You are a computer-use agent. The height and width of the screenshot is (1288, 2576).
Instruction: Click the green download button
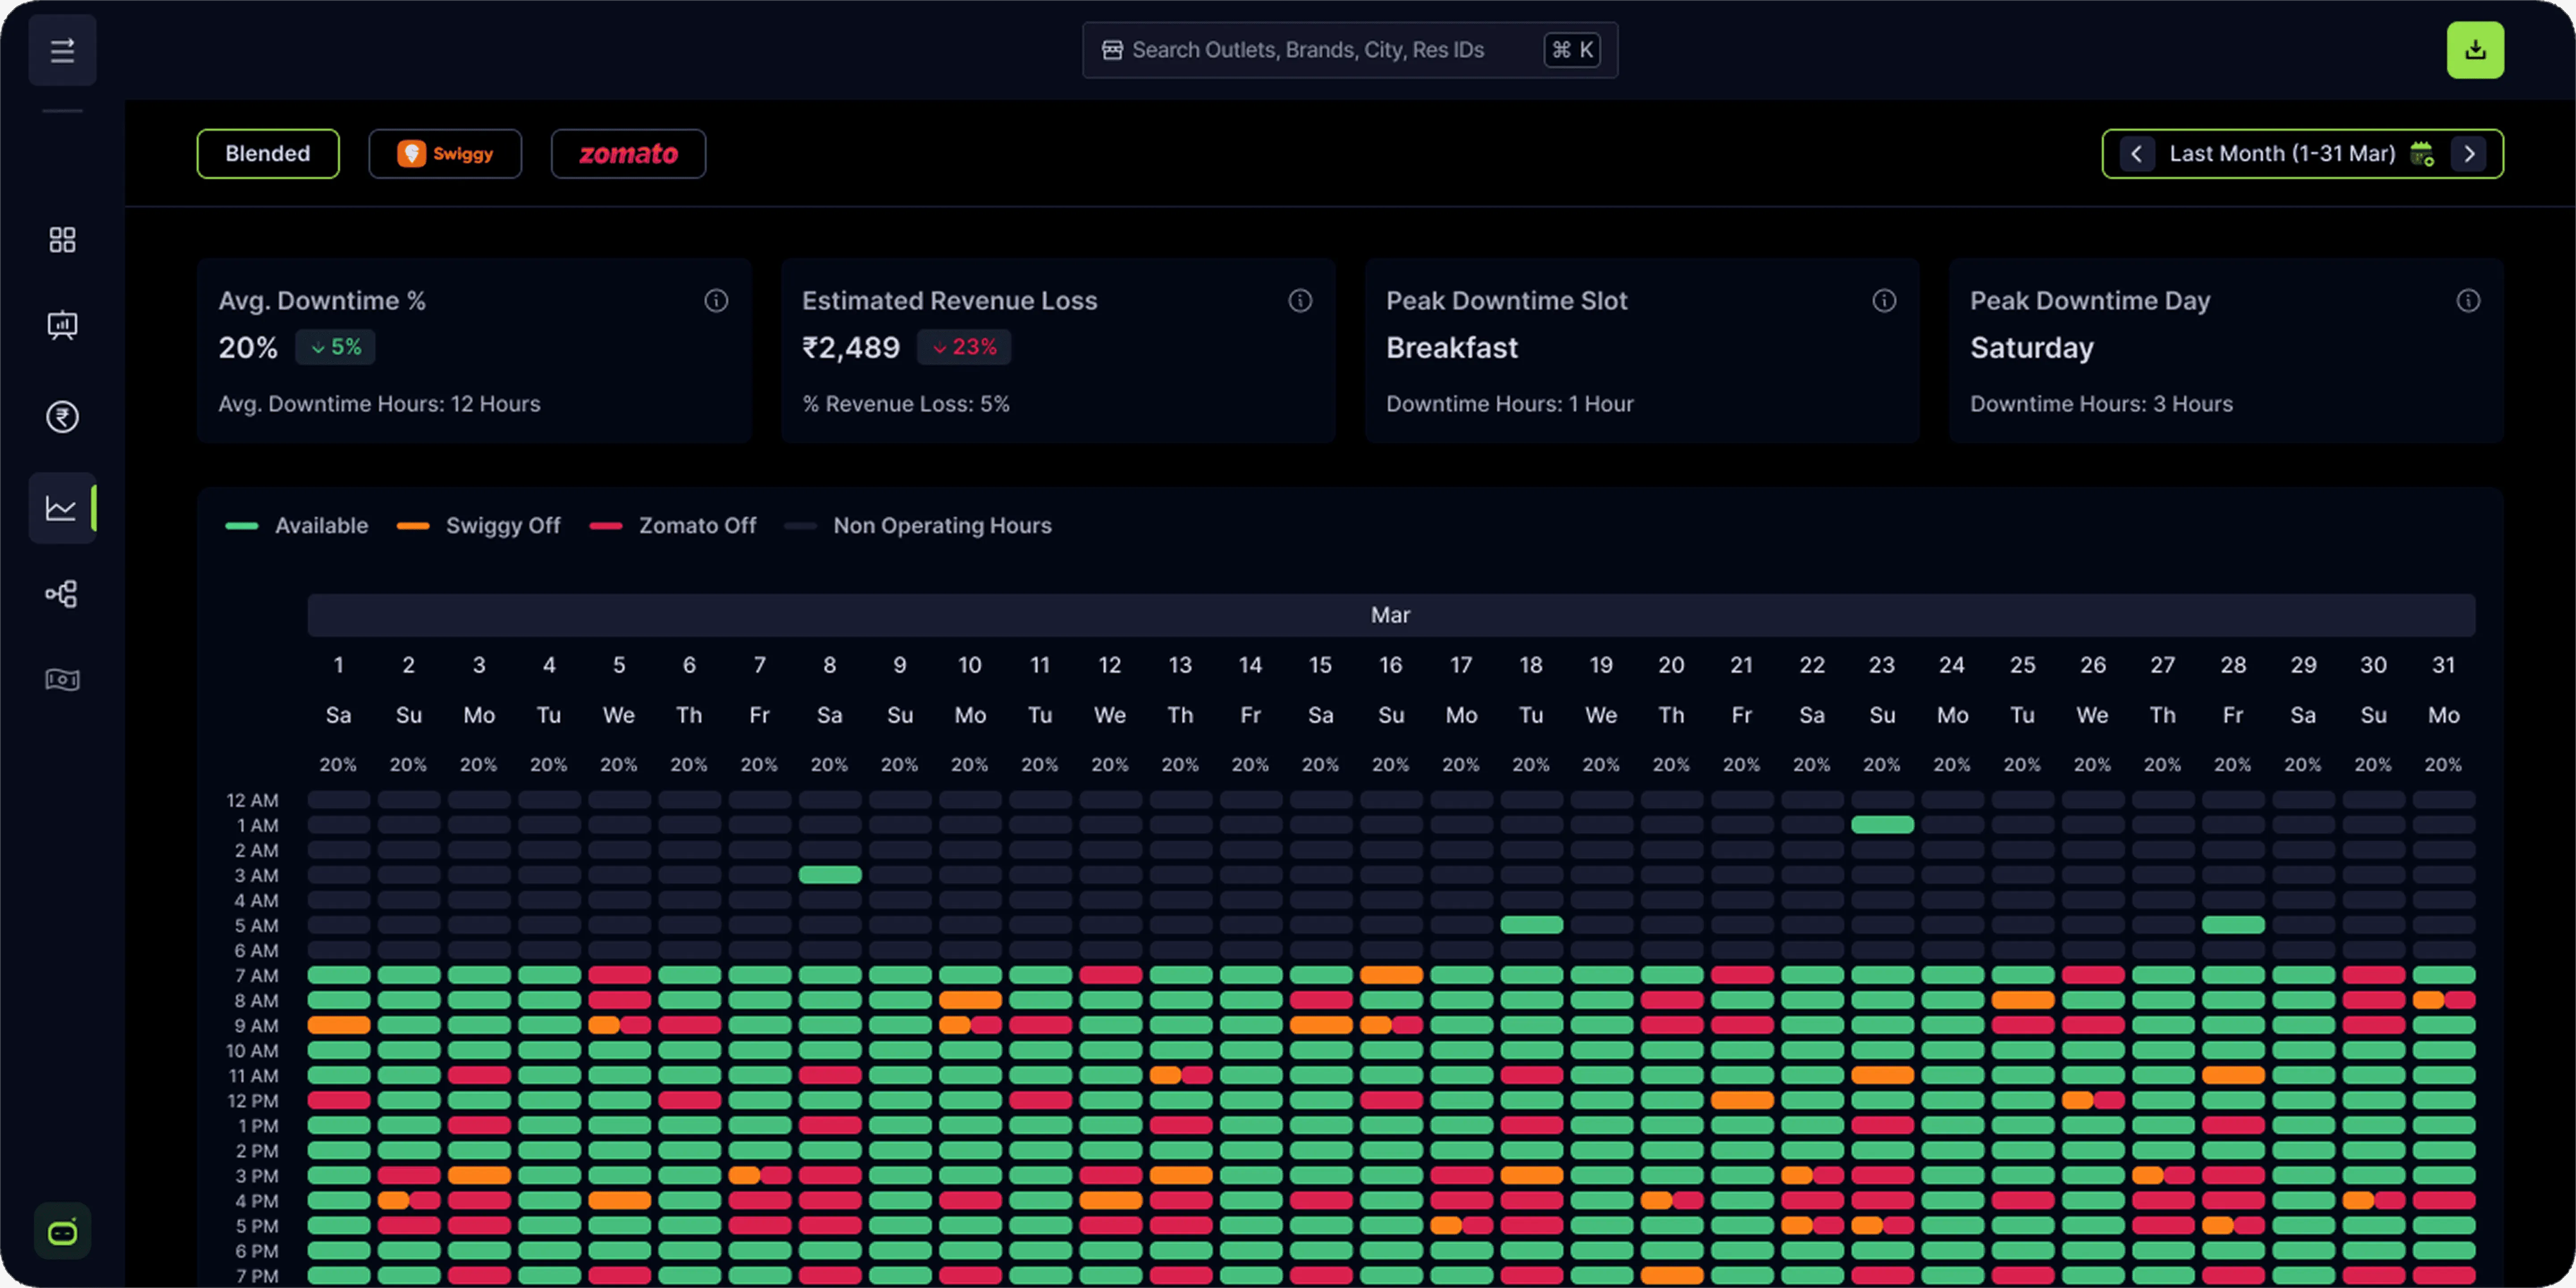(x=2475, y=50)
